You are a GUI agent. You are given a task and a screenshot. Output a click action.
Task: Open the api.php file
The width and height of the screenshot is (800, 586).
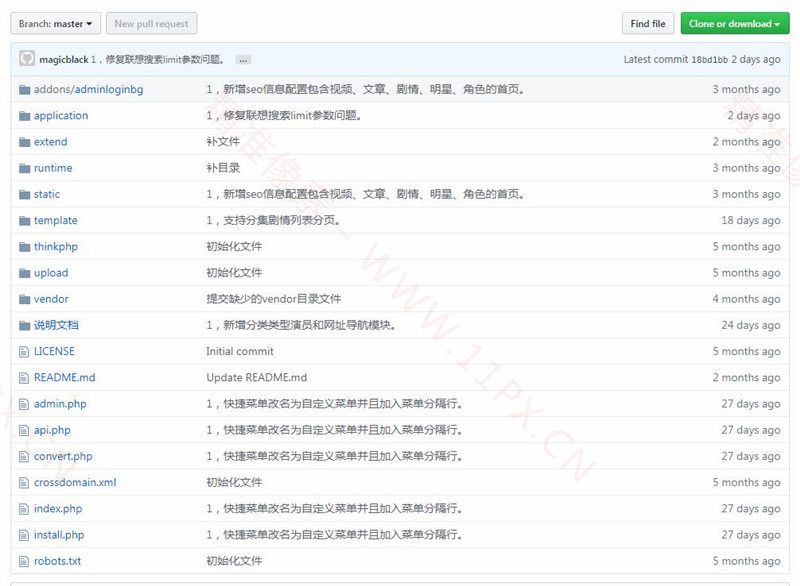point(52,430)
